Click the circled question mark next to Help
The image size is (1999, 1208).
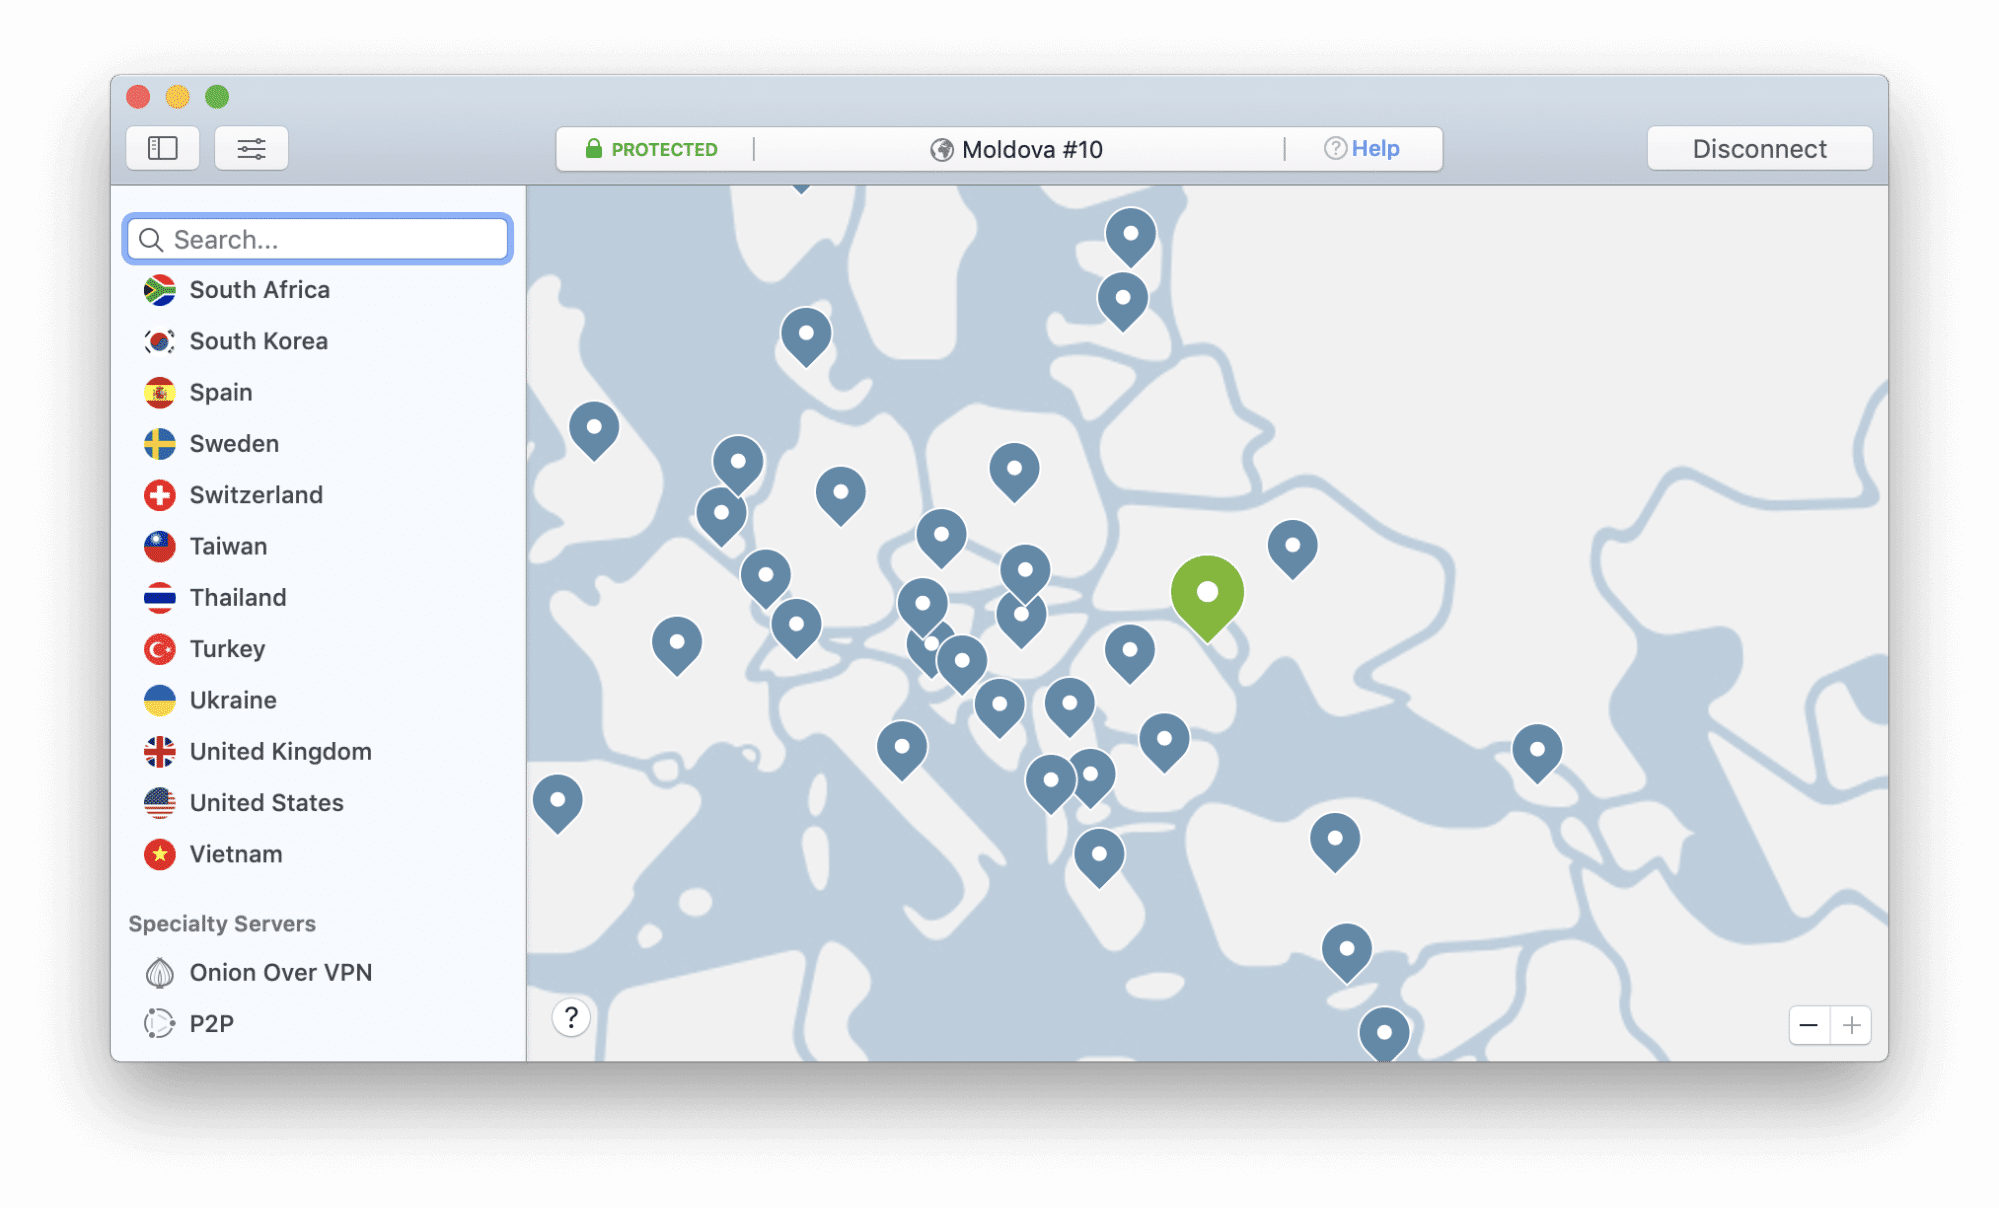tap(1335, 148)
